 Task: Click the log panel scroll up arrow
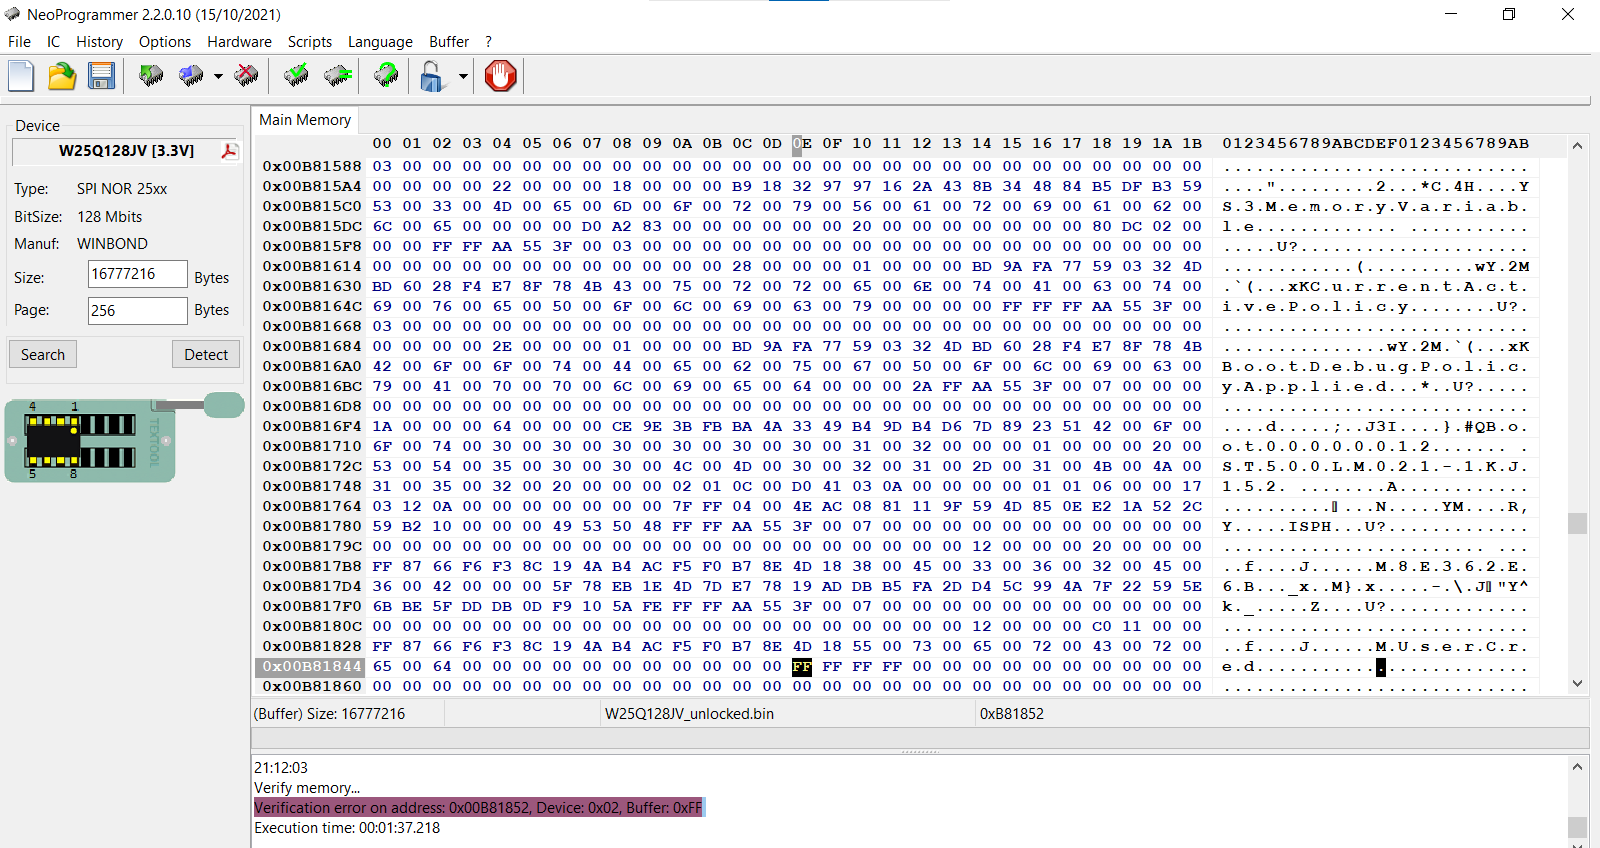1577,767
